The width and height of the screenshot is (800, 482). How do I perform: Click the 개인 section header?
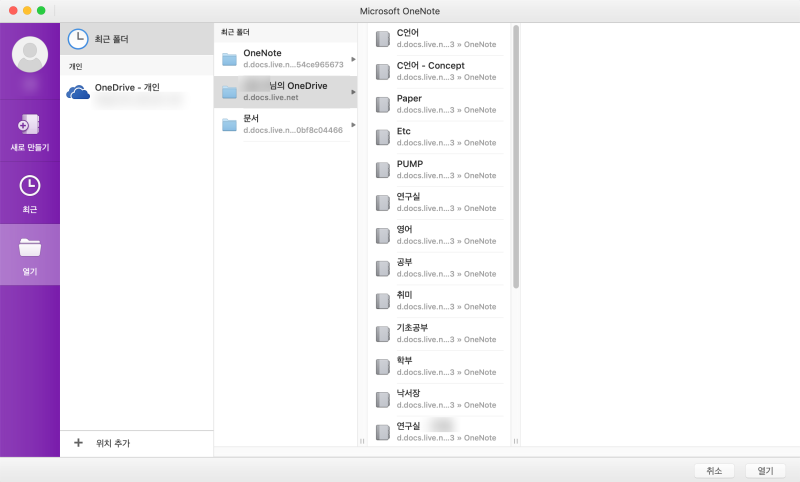[x=76, y=66]
